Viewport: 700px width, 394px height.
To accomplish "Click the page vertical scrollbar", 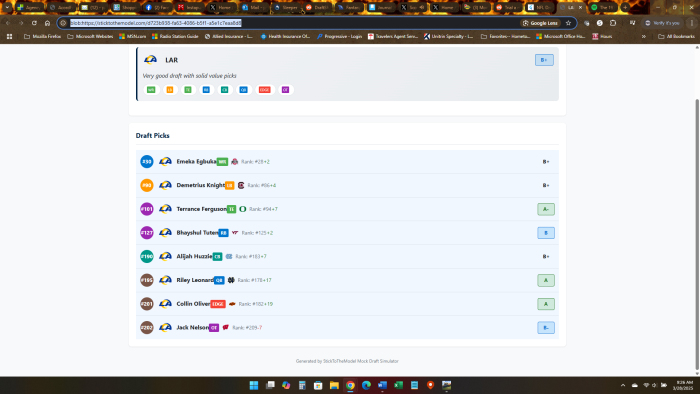I will (x=697, y=234).
